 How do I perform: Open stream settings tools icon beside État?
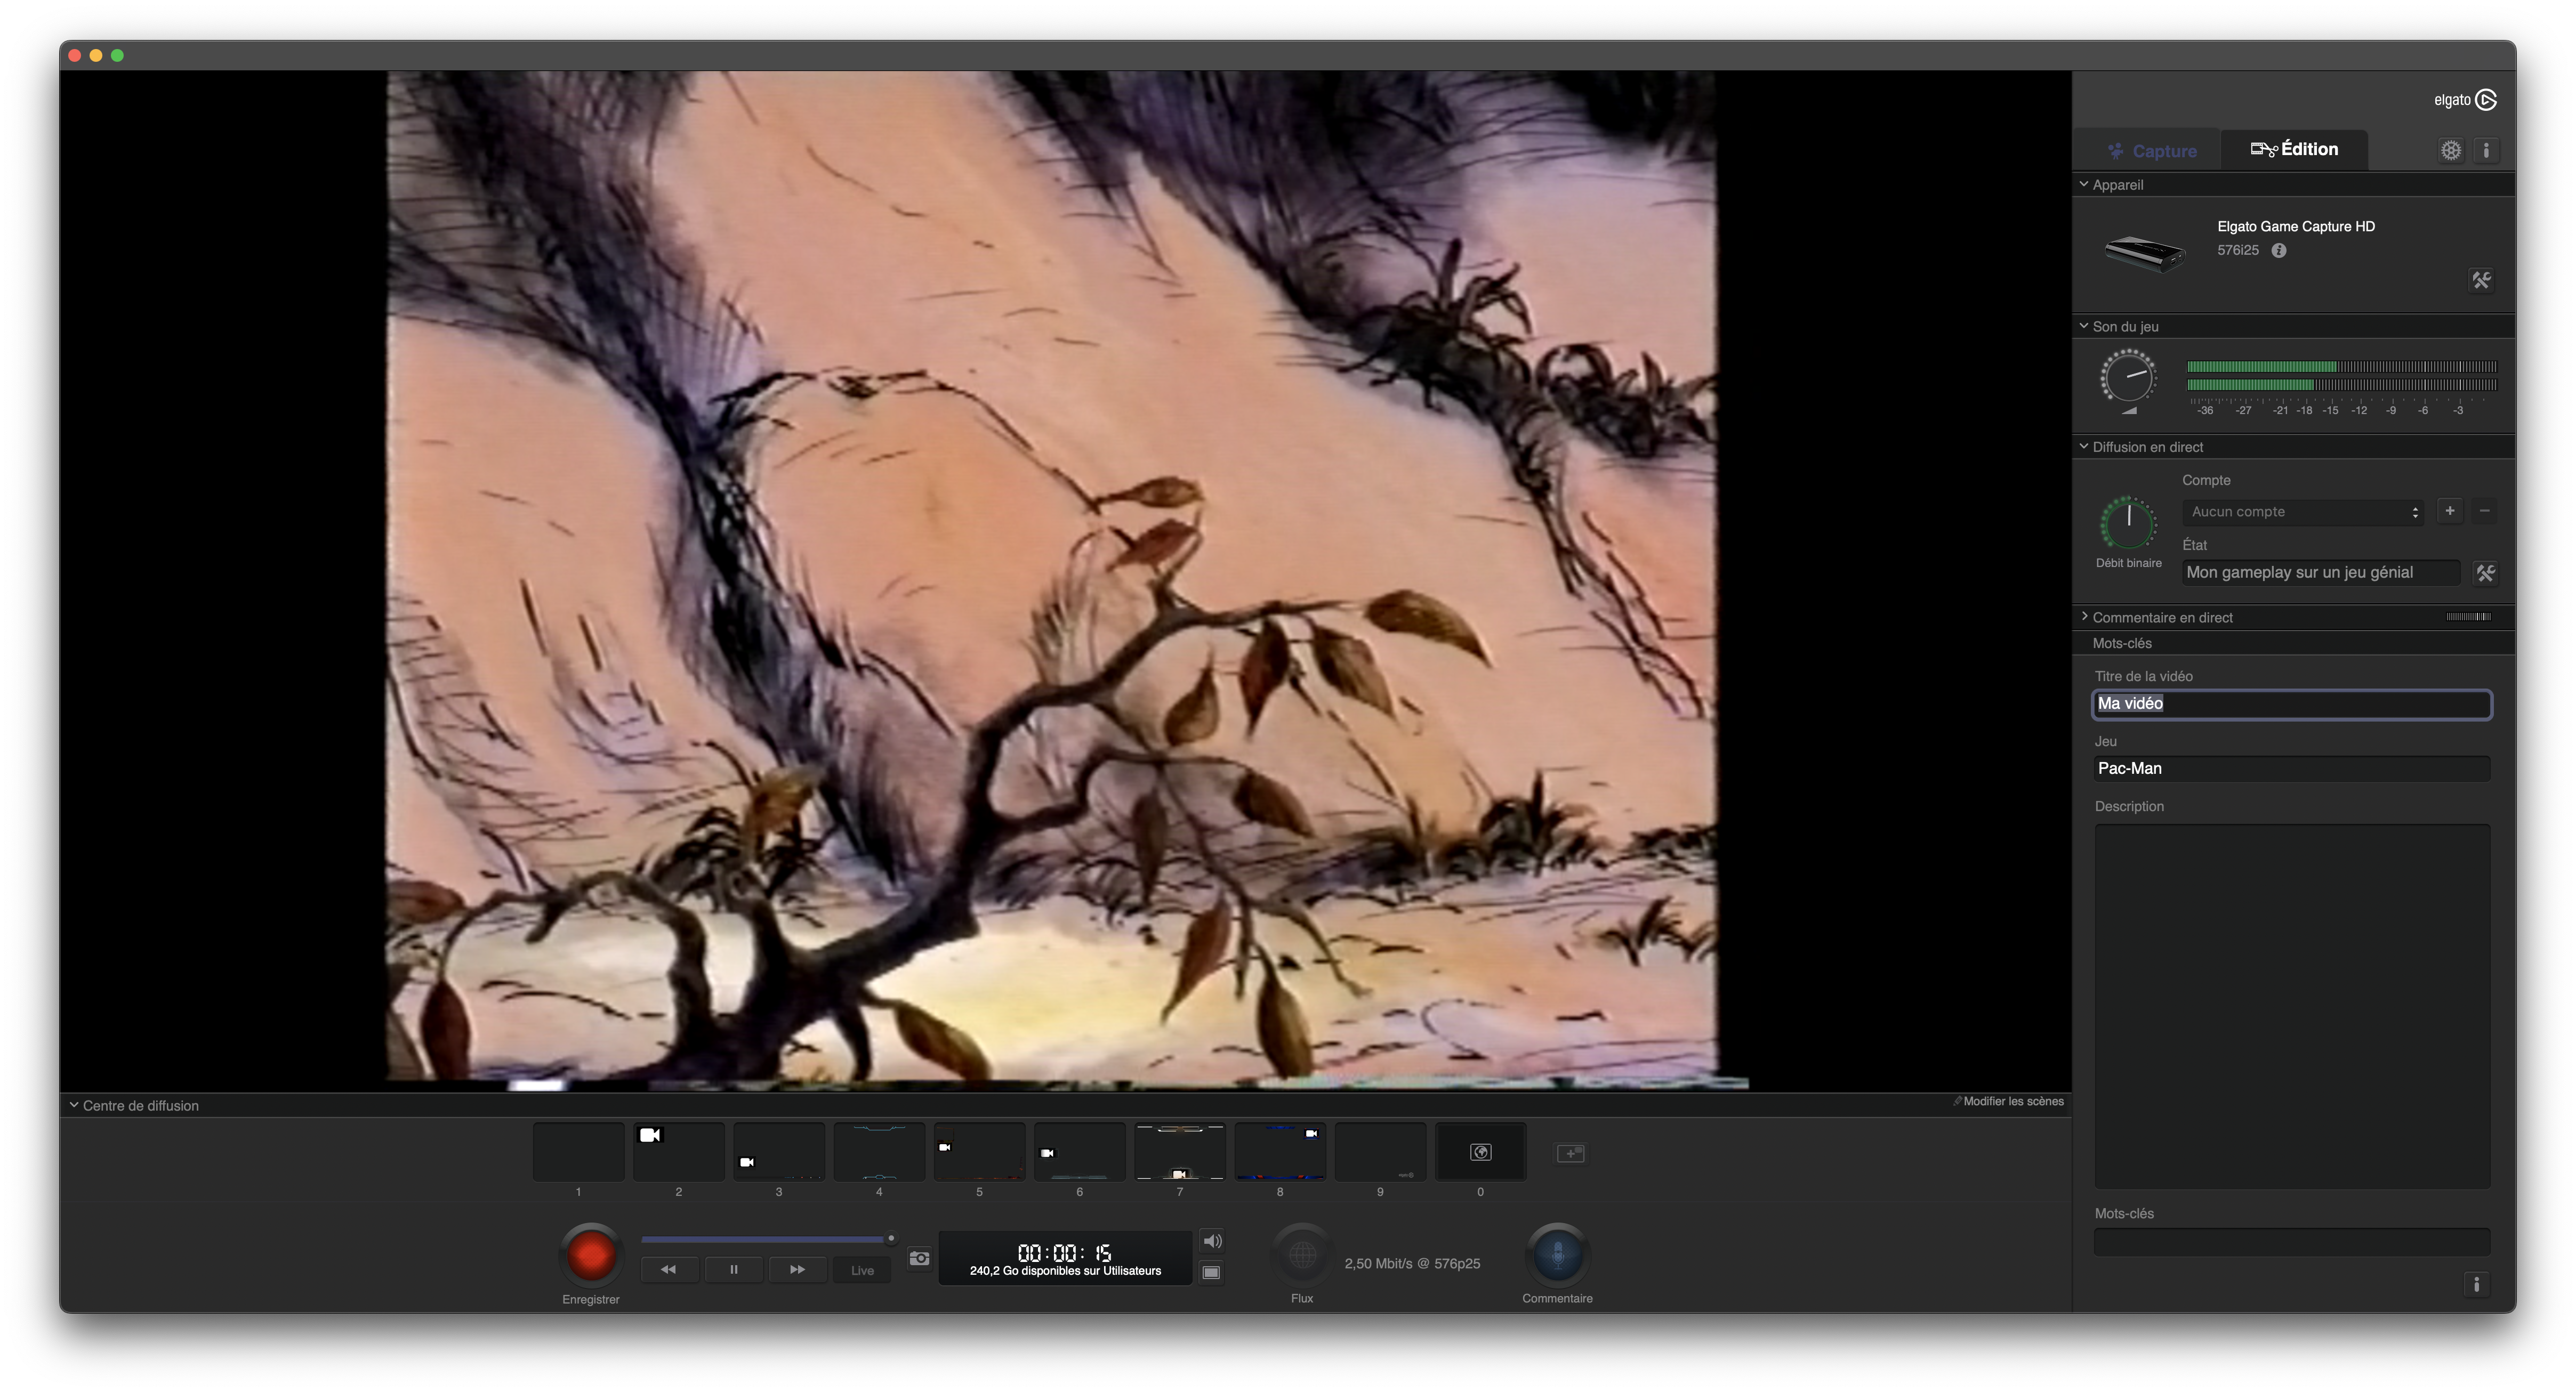pos(2485,573)
